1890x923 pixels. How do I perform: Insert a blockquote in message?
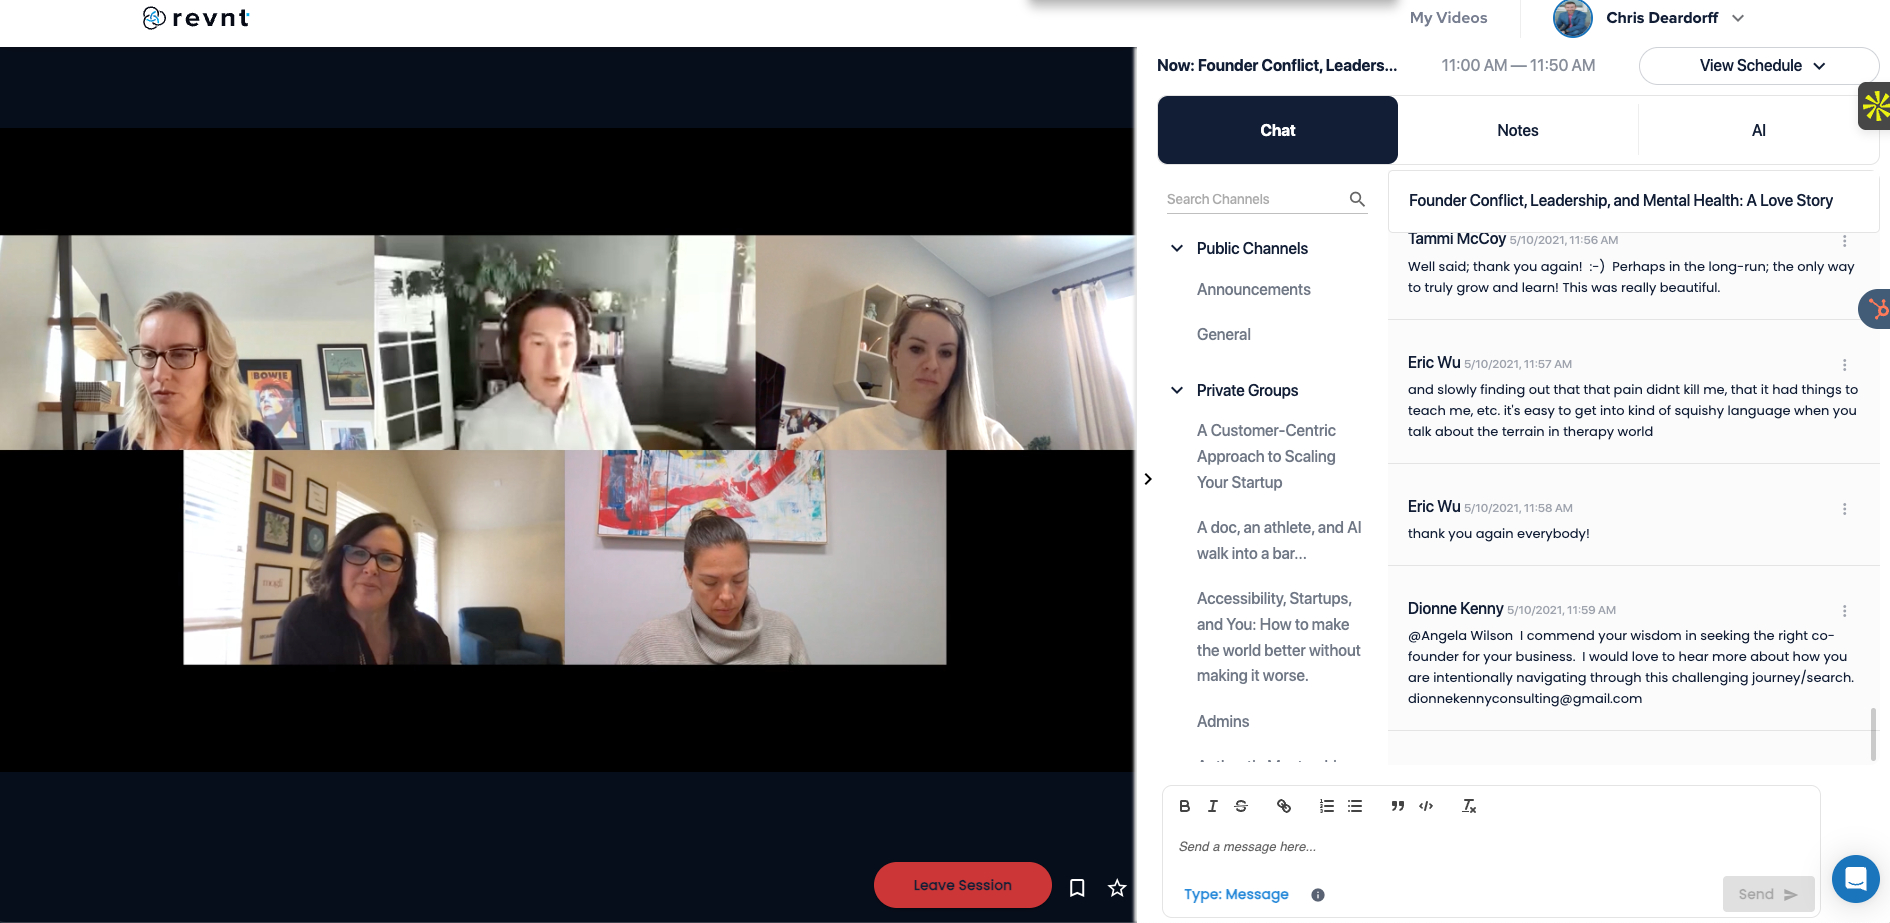[1397, 806]
